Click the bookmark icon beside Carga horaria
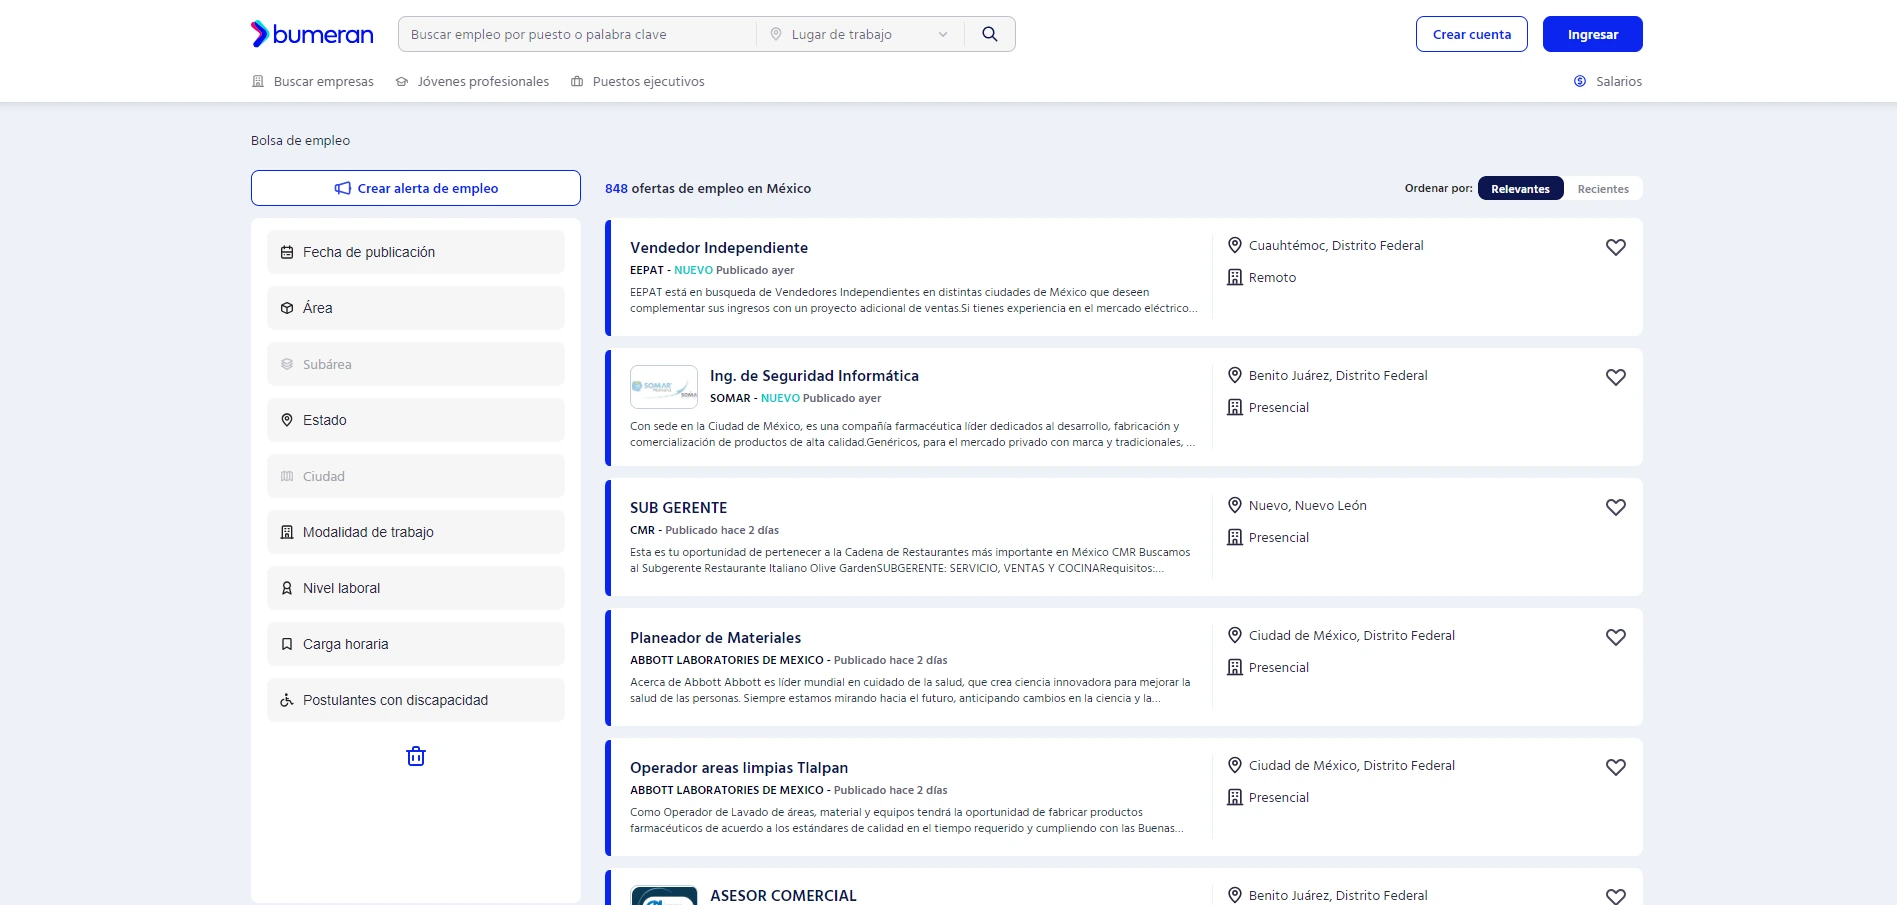The width and height of the screenshot is (1897, 905). (287, 644)
